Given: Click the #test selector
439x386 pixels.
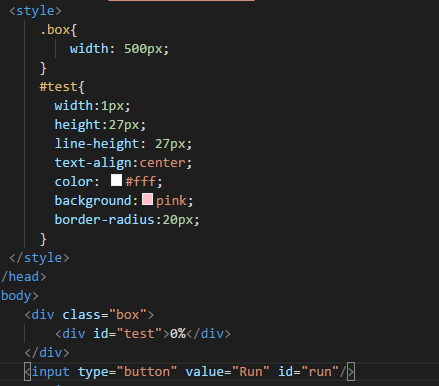Looking at the screenshot, I should pos(59,87).
